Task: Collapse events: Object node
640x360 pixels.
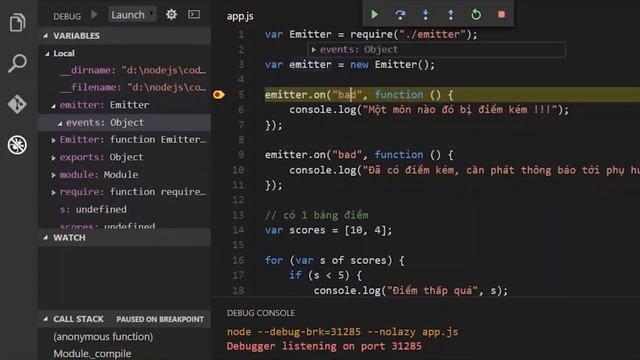Action: click(60, 123)
